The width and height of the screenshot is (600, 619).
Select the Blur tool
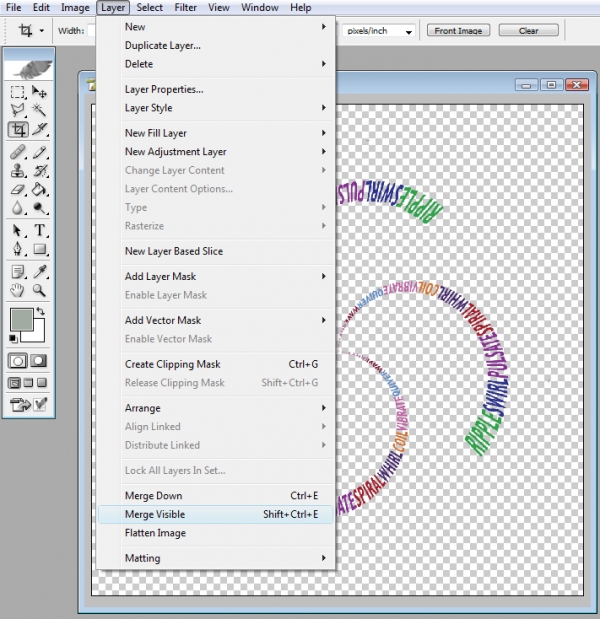[17, 208]
